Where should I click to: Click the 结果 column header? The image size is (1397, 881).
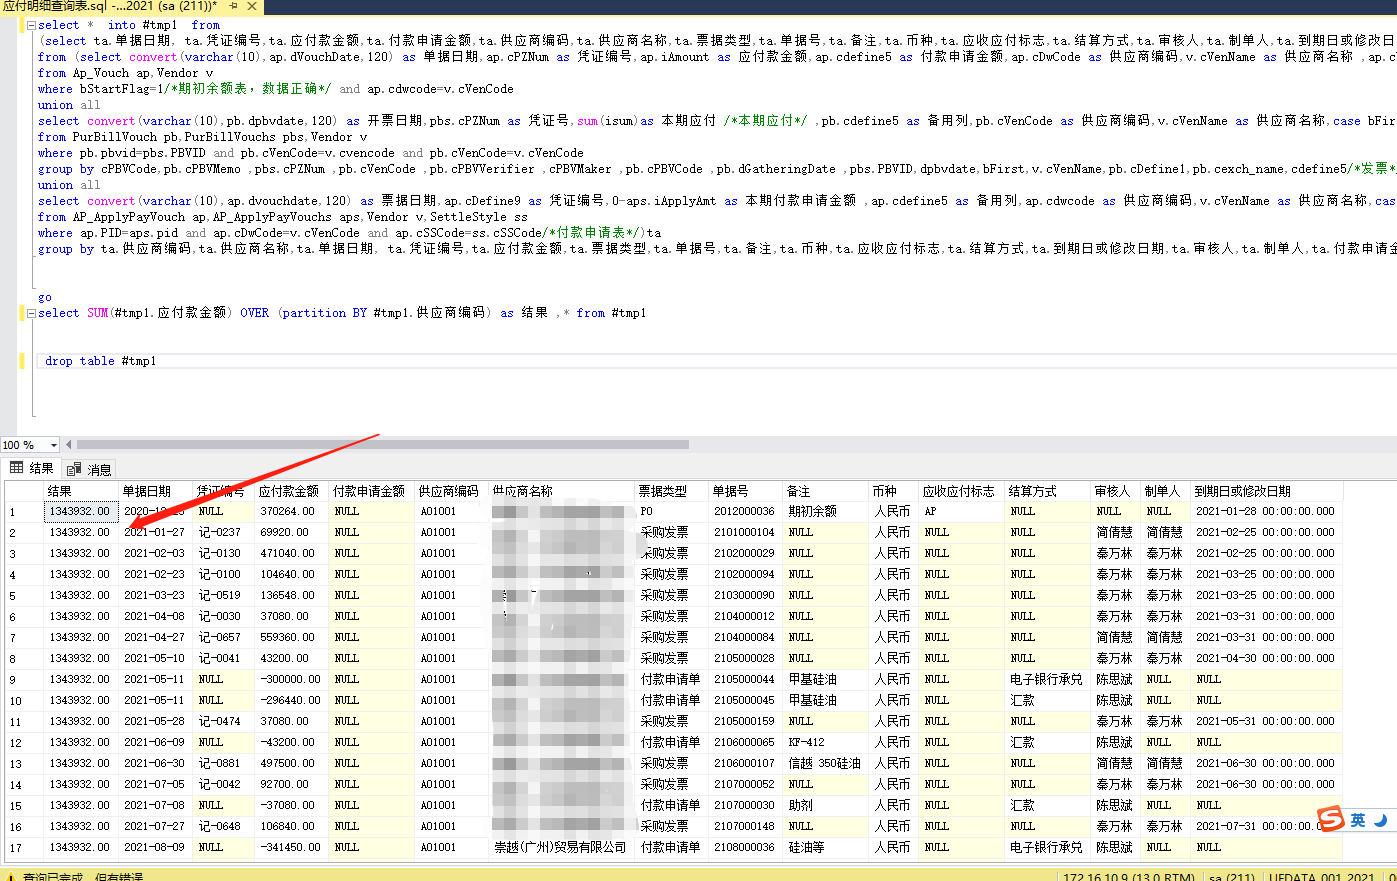(82, 491)
